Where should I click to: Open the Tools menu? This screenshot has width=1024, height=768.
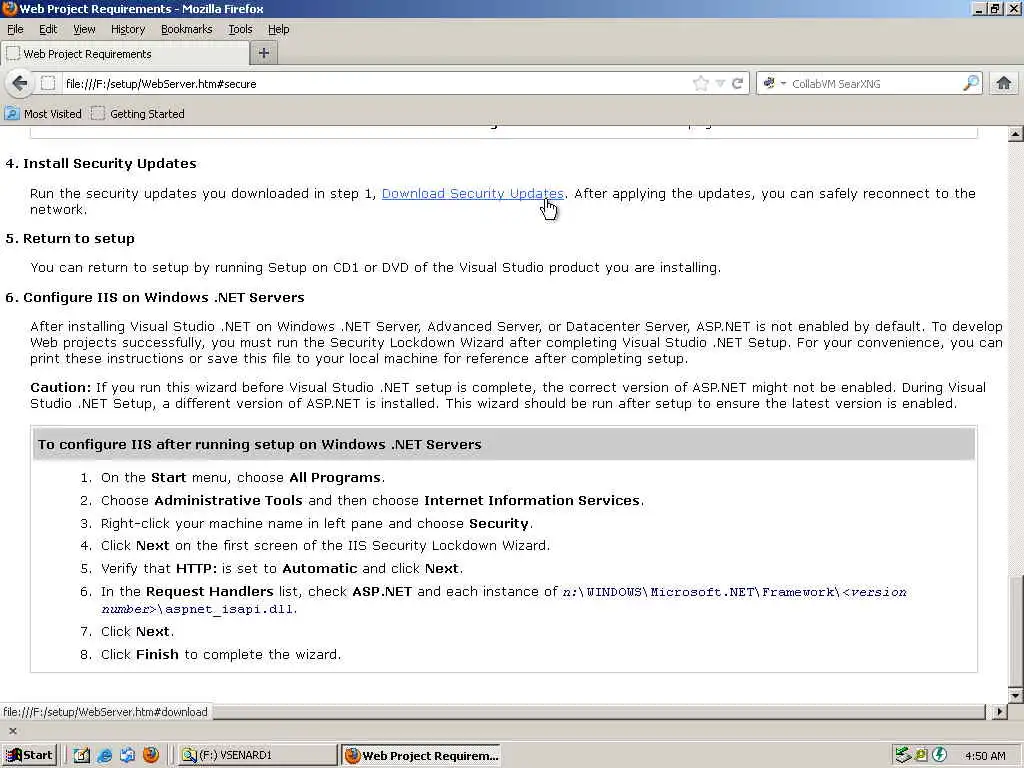[240, 29]
